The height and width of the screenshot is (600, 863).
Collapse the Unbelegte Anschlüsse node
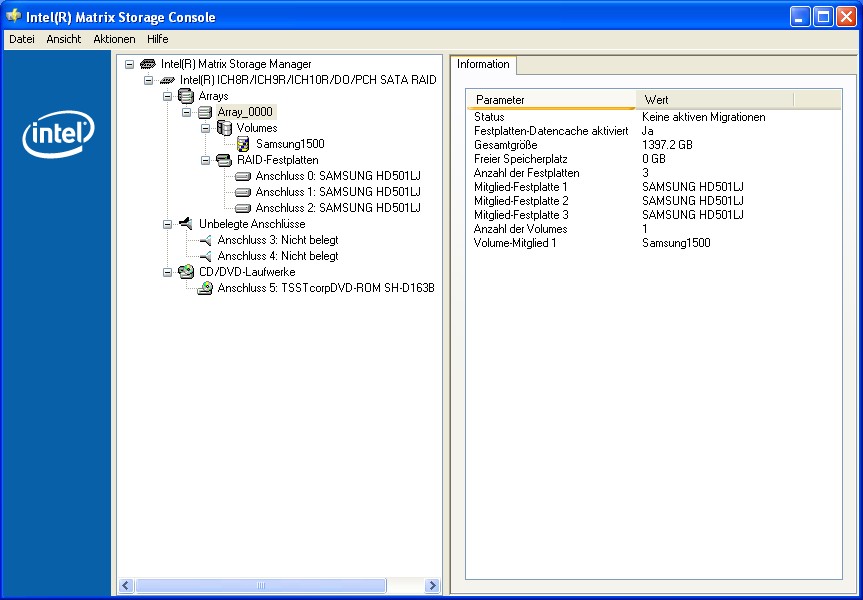coord(167,225)
